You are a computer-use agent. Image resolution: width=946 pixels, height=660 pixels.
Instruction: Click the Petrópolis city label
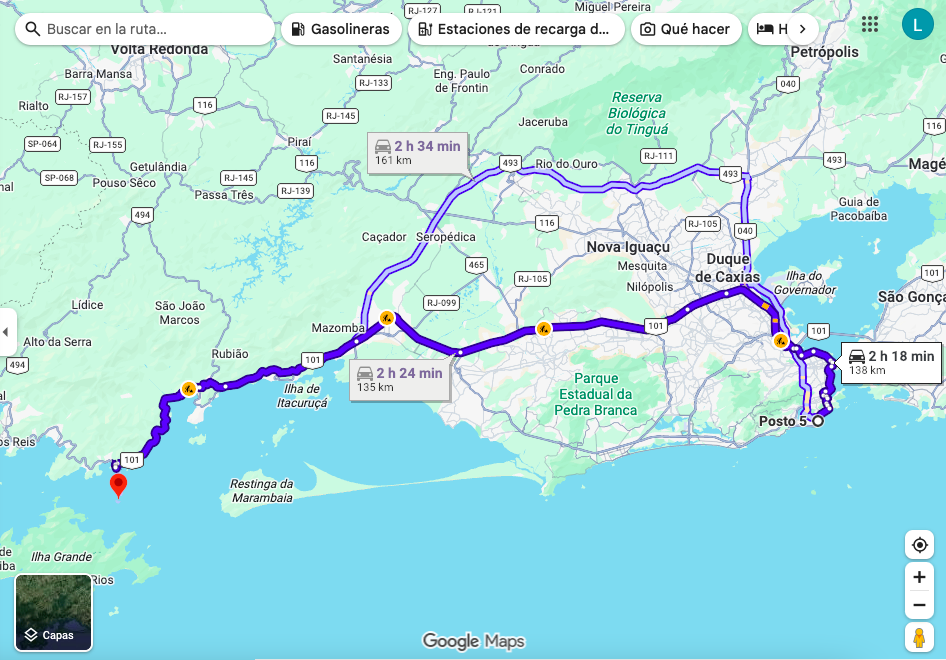click(824, 52)
